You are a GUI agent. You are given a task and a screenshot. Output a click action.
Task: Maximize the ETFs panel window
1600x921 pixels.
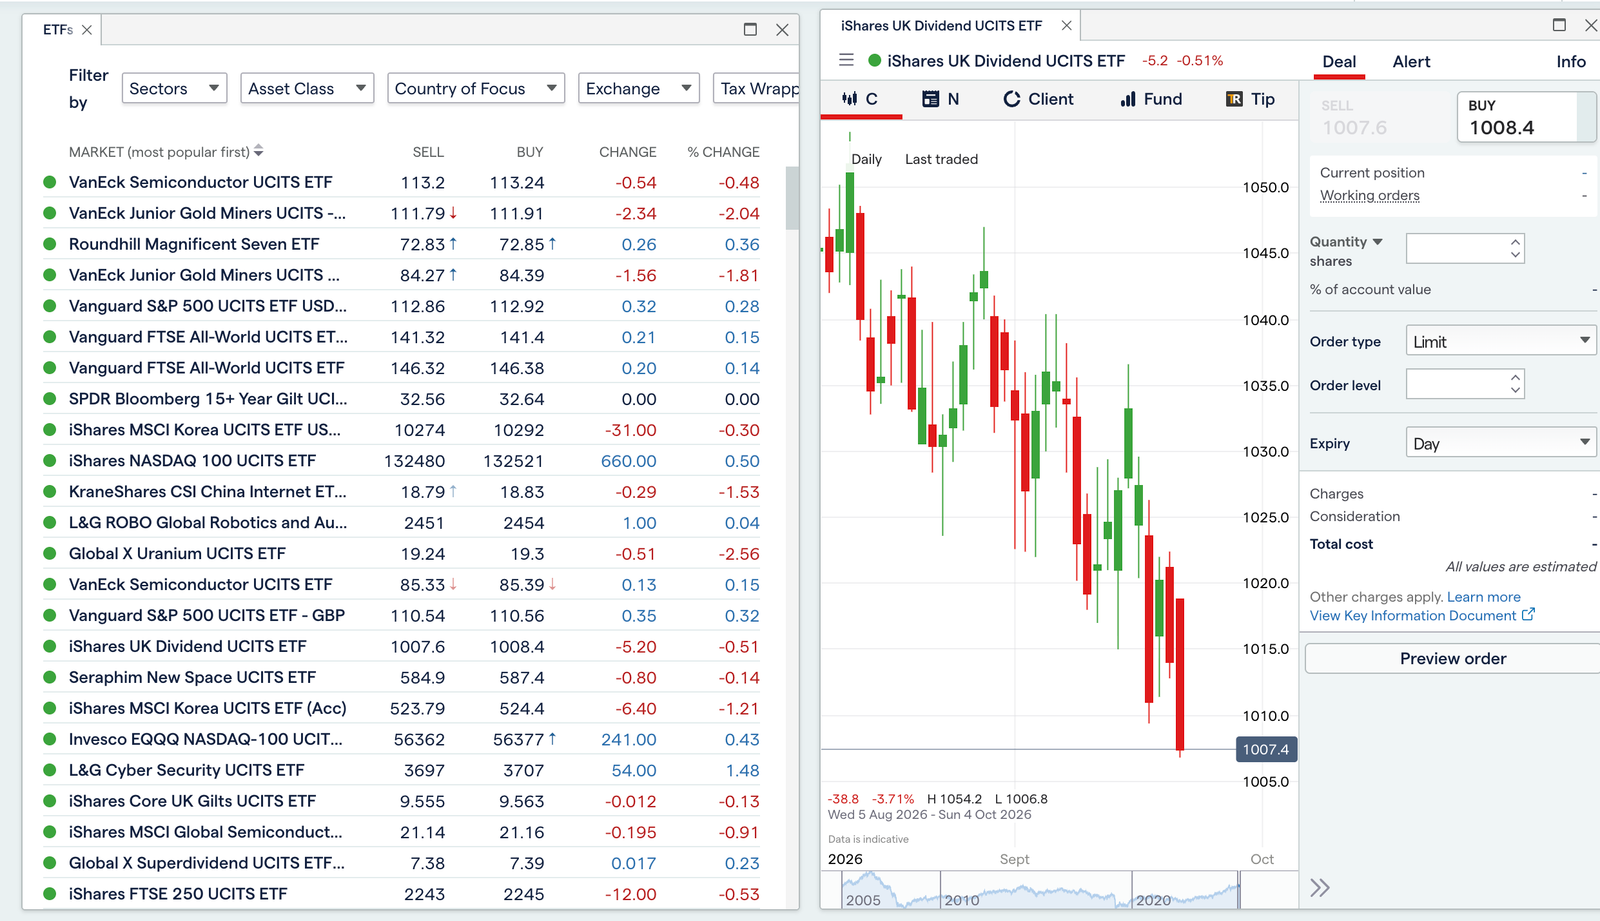(750, 29)
